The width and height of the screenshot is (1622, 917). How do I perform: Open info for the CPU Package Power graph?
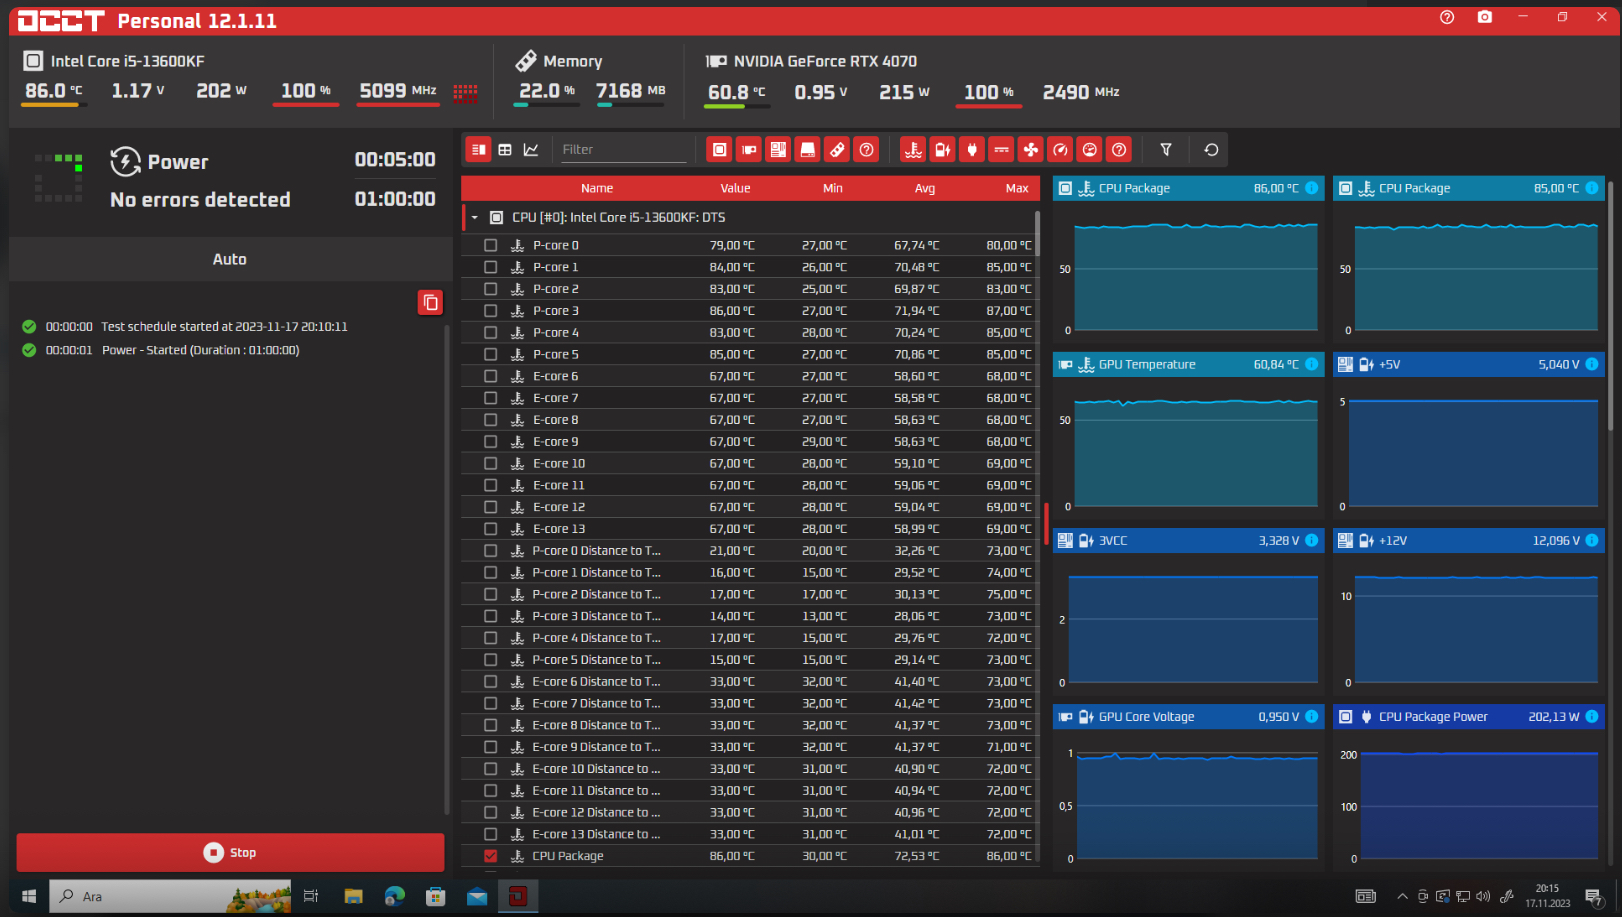(1592, 716)
